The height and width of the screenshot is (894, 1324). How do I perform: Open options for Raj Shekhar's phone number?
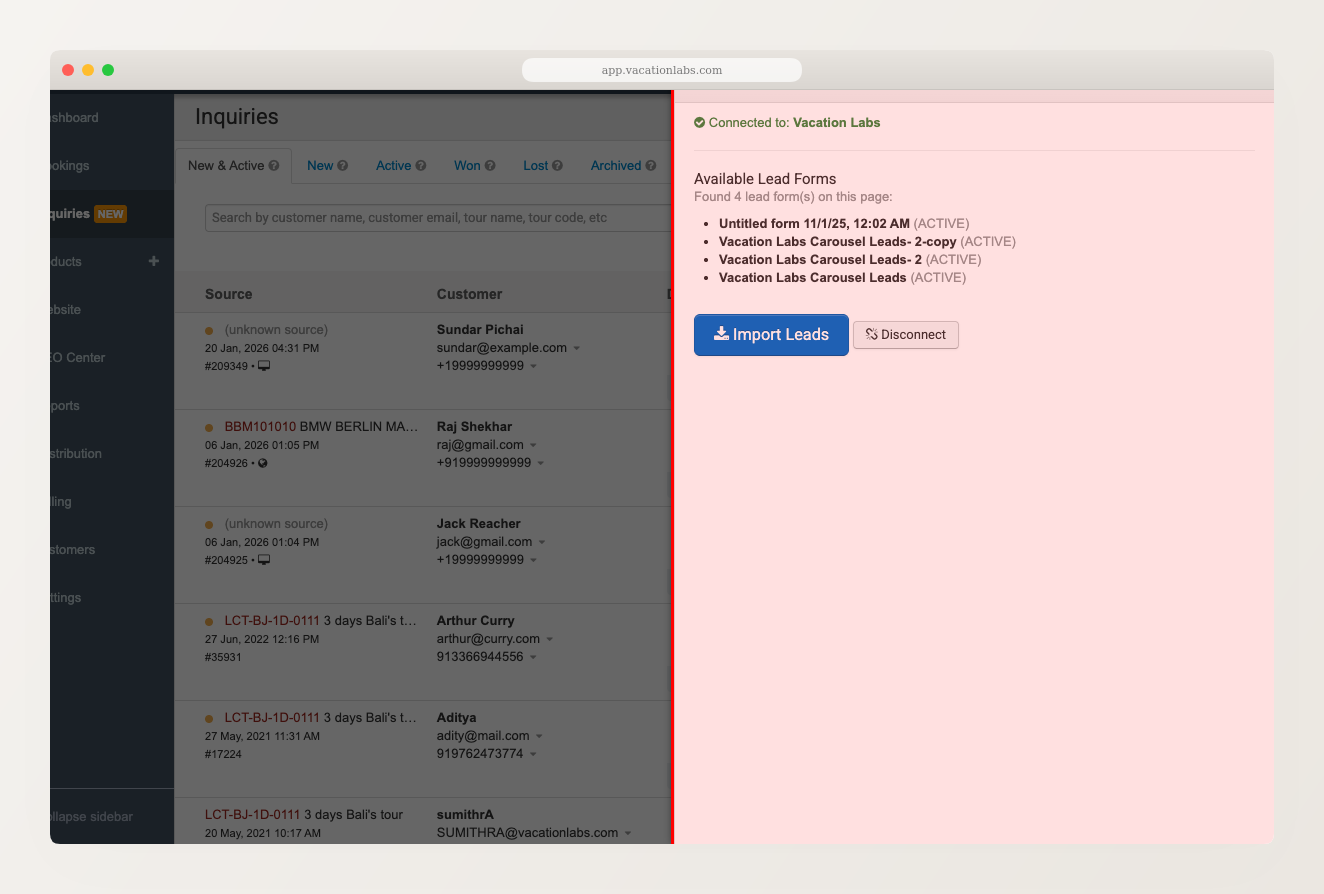(x=541, y=463)
